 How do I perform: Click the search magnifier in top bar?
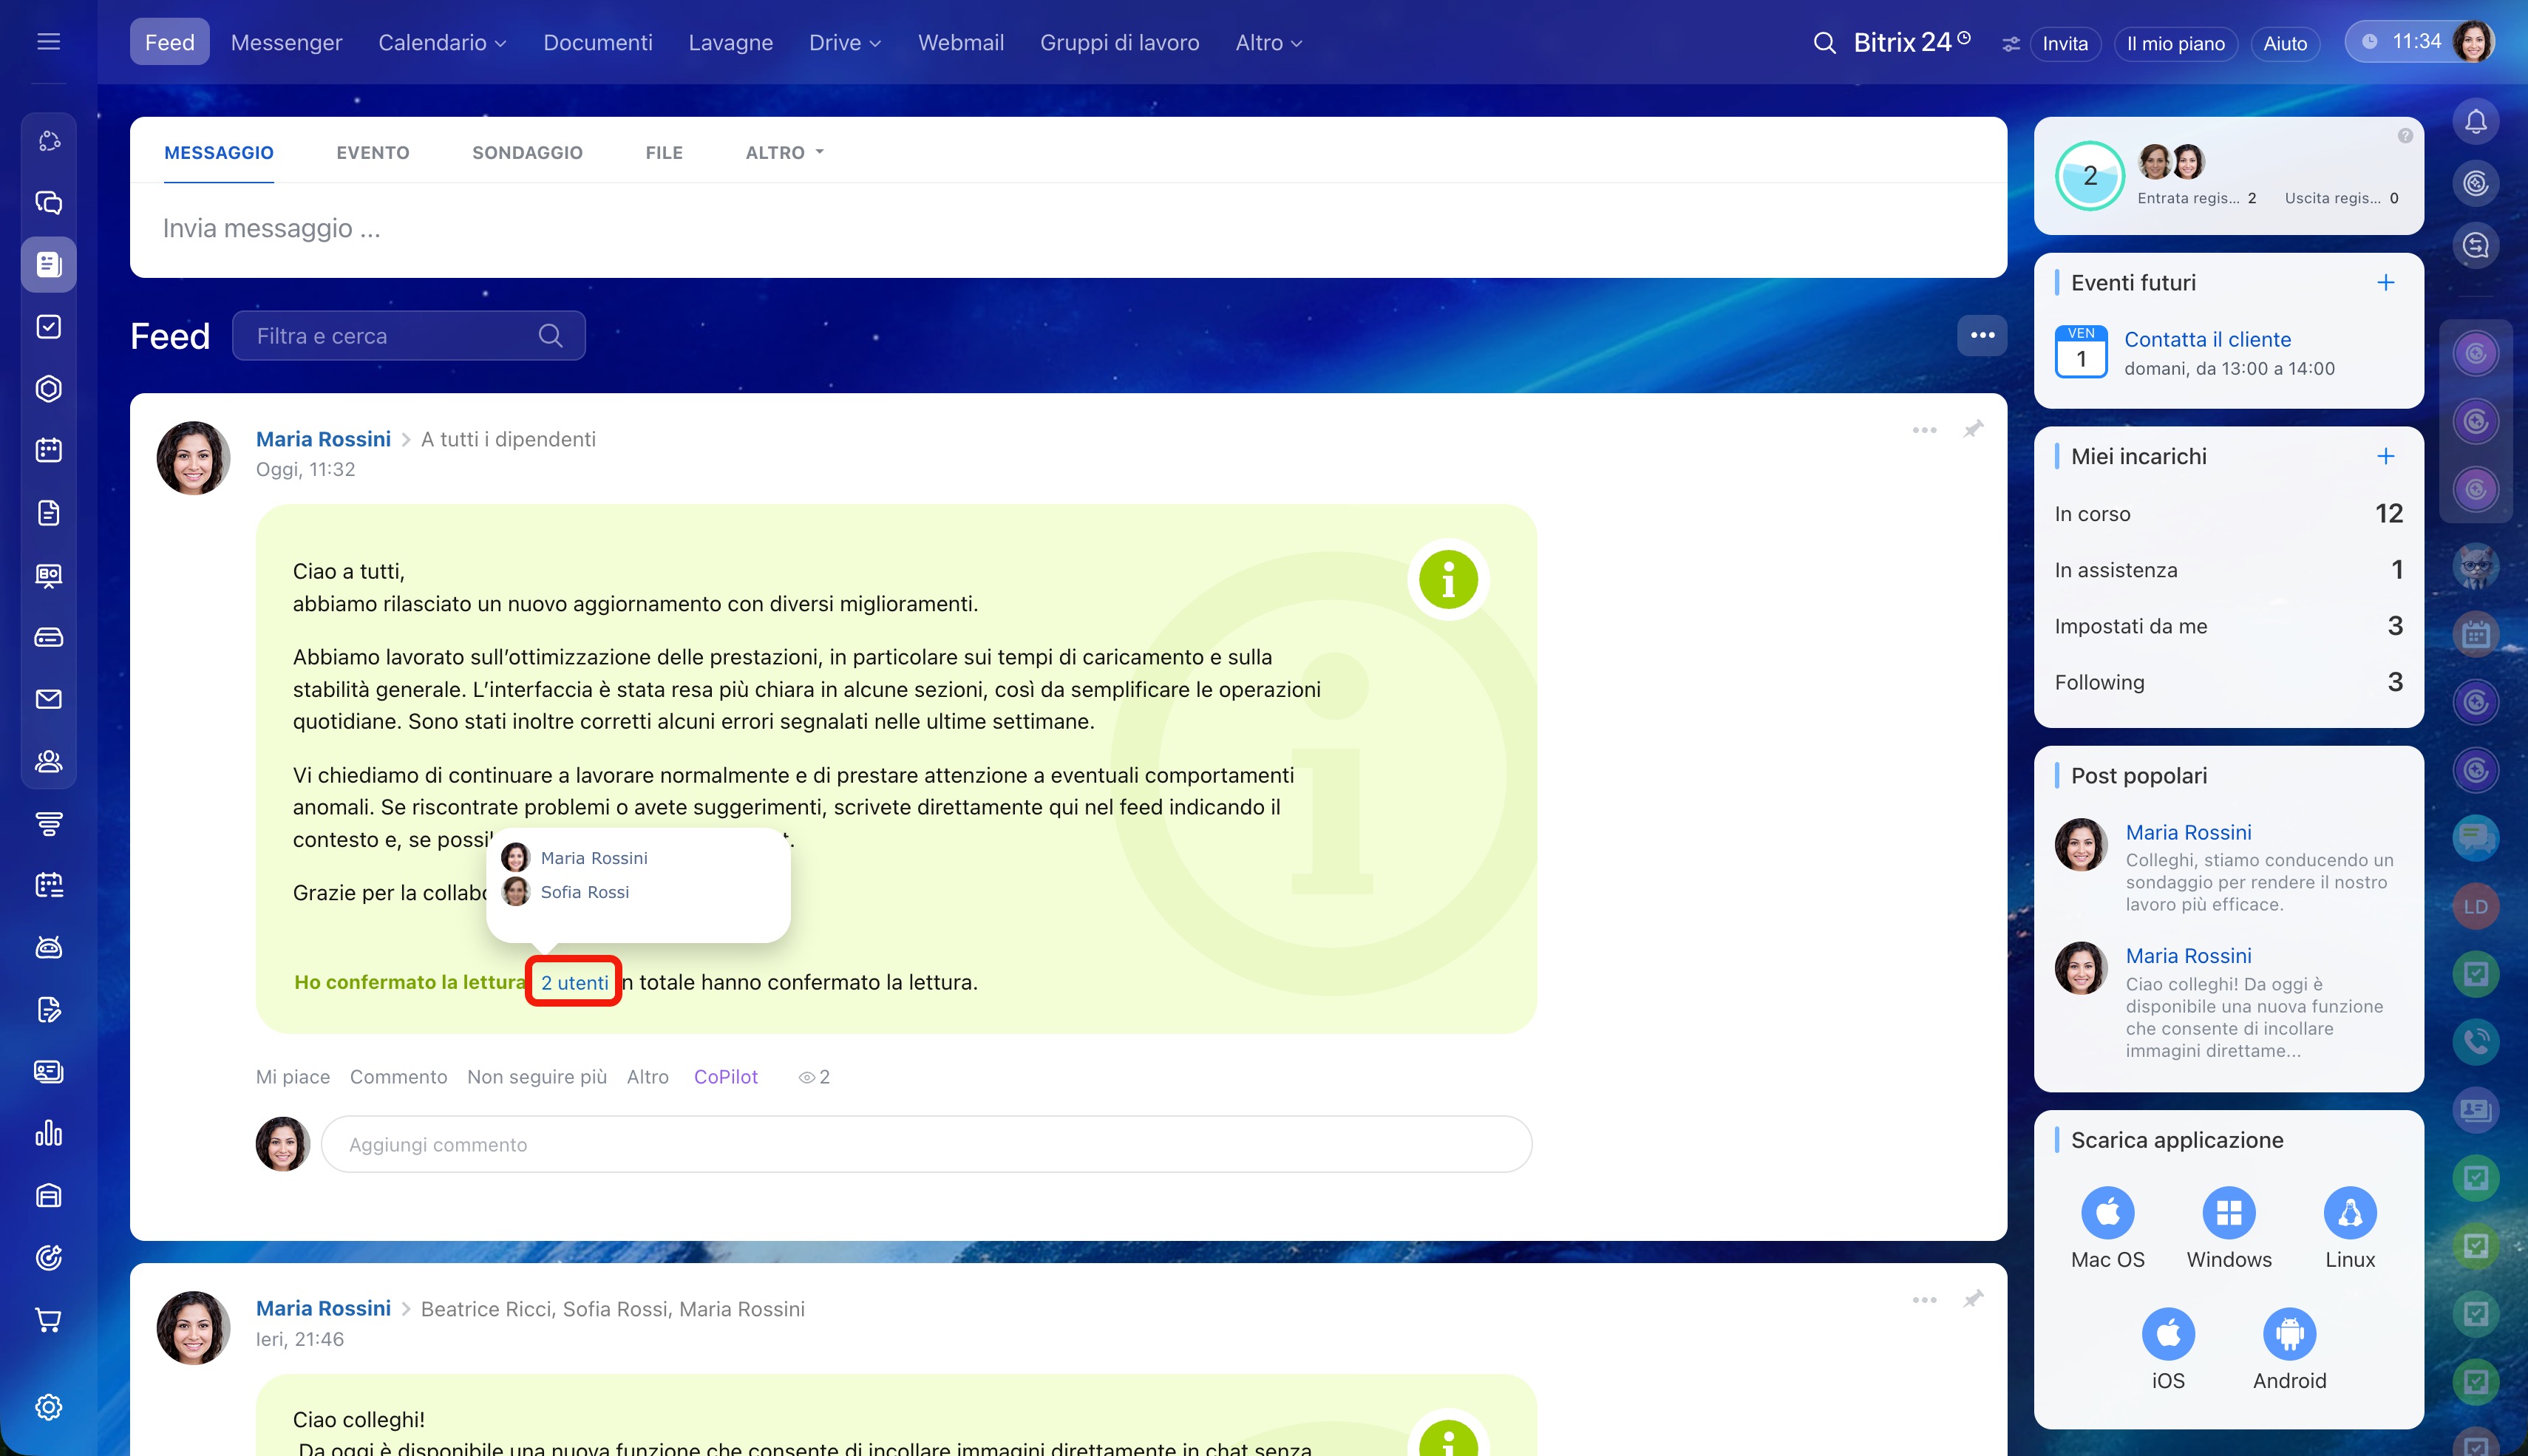point(1824,43)
